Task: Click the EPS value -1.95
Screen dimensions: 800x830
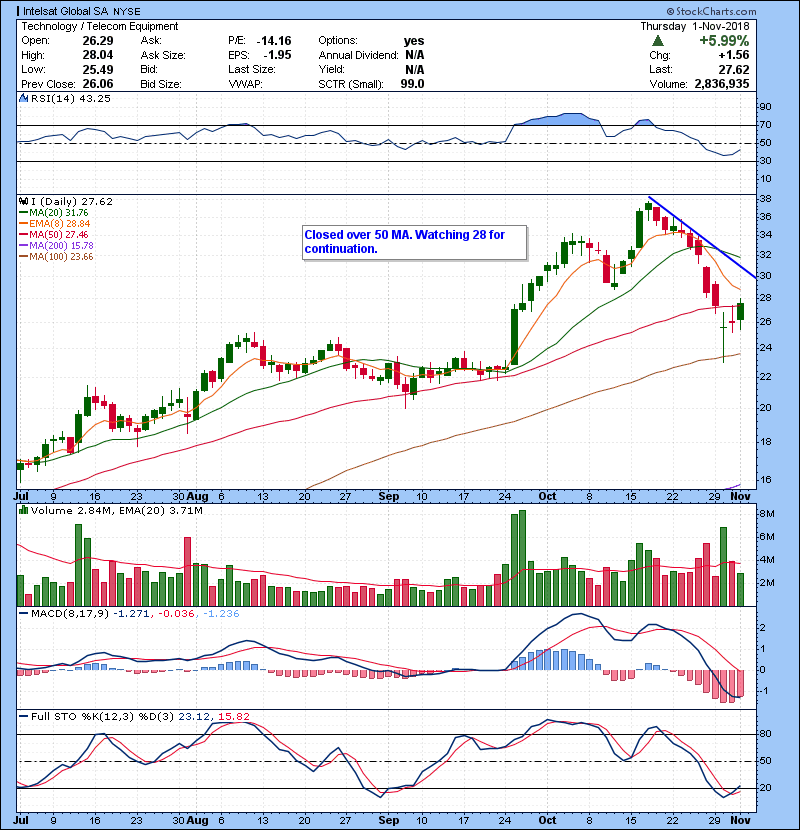Action: coord(277,55)
